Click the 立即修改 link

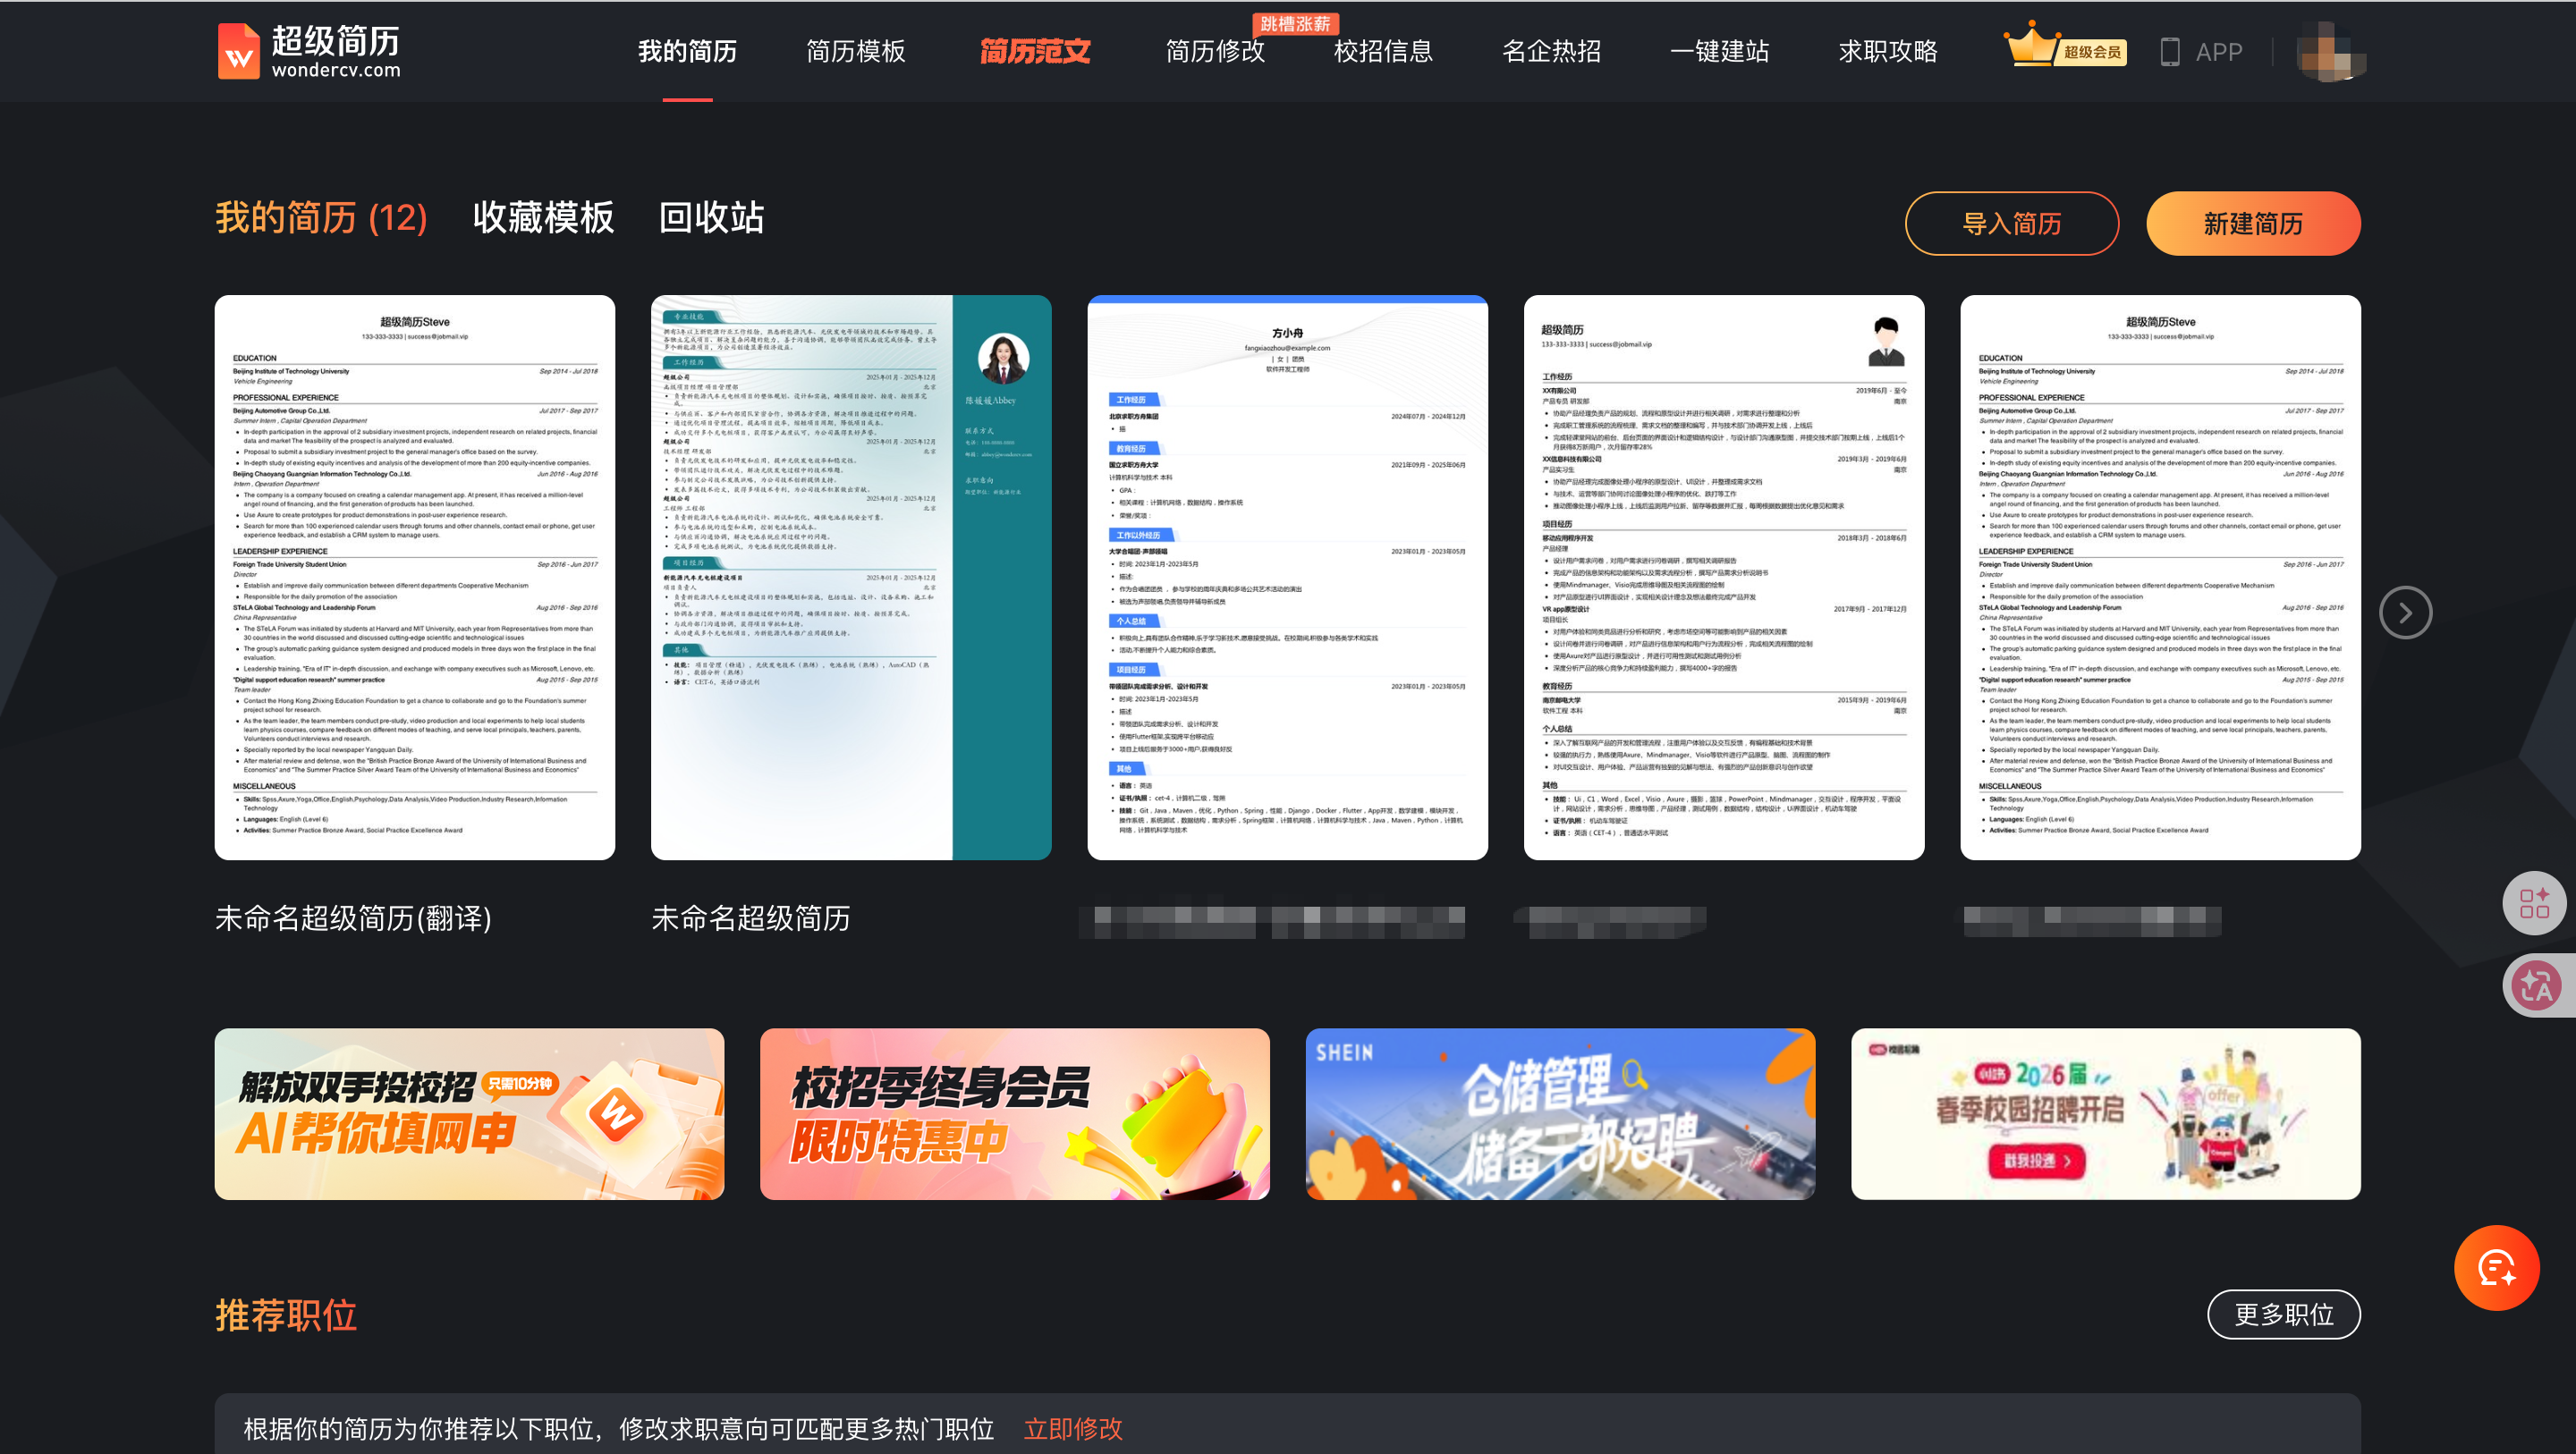coord(1074,1428)
